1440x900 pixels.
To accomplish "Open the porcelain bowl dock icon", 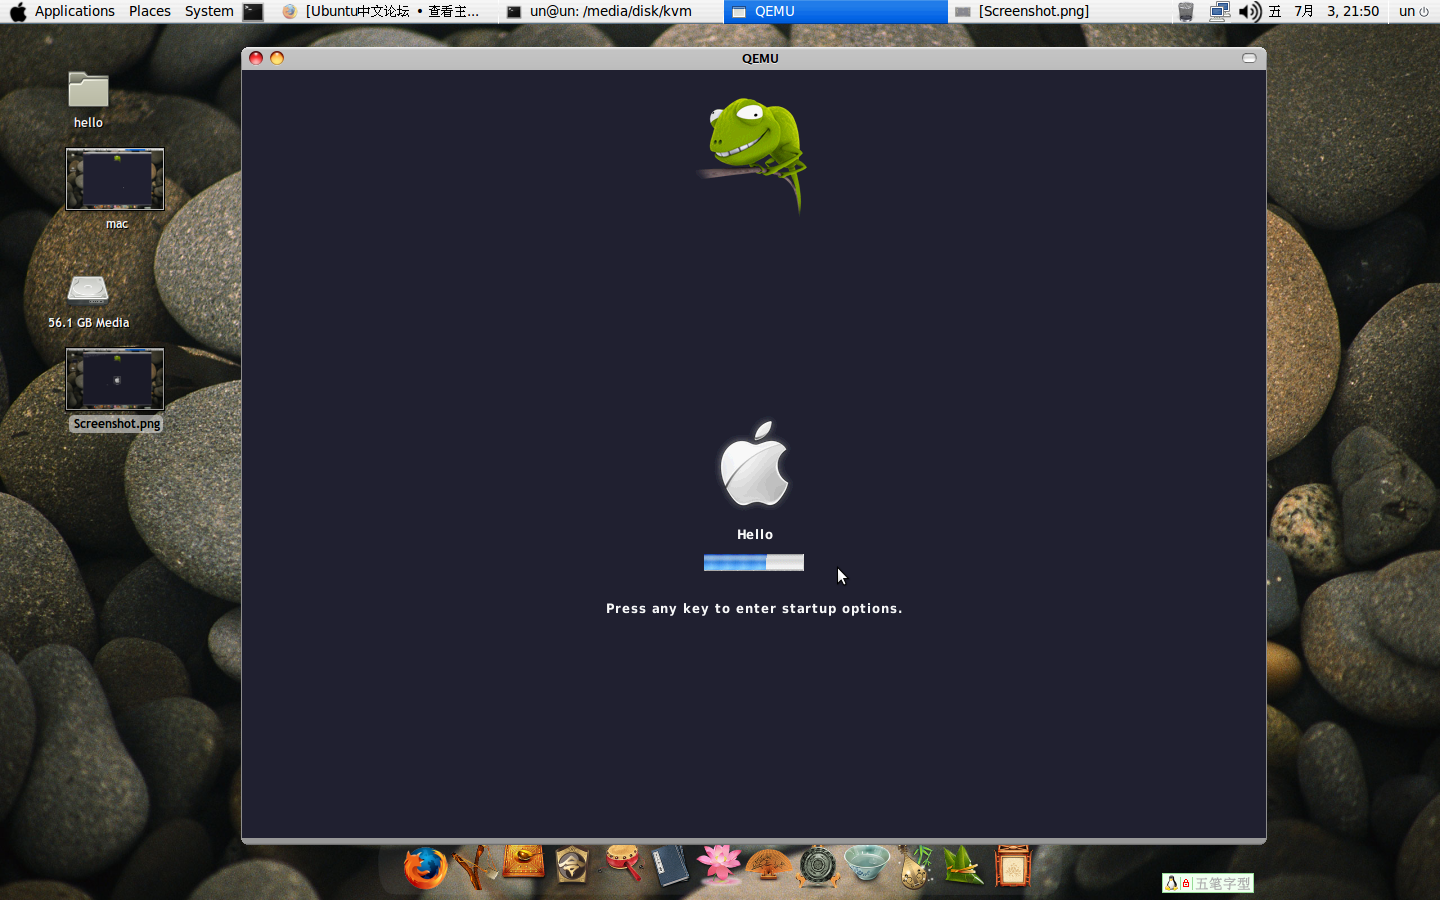I will click(866, 864).
